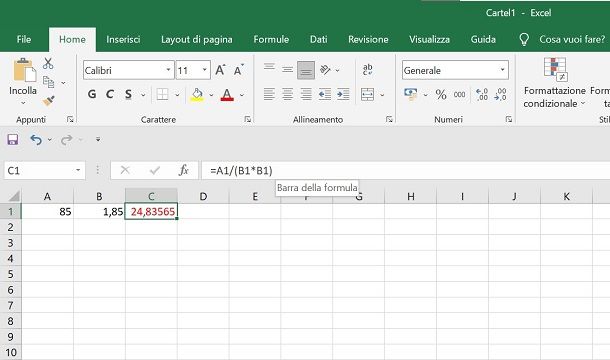The image size is (610, 360).
Task: Center cell text horizontally
Action: coord(287,94)
